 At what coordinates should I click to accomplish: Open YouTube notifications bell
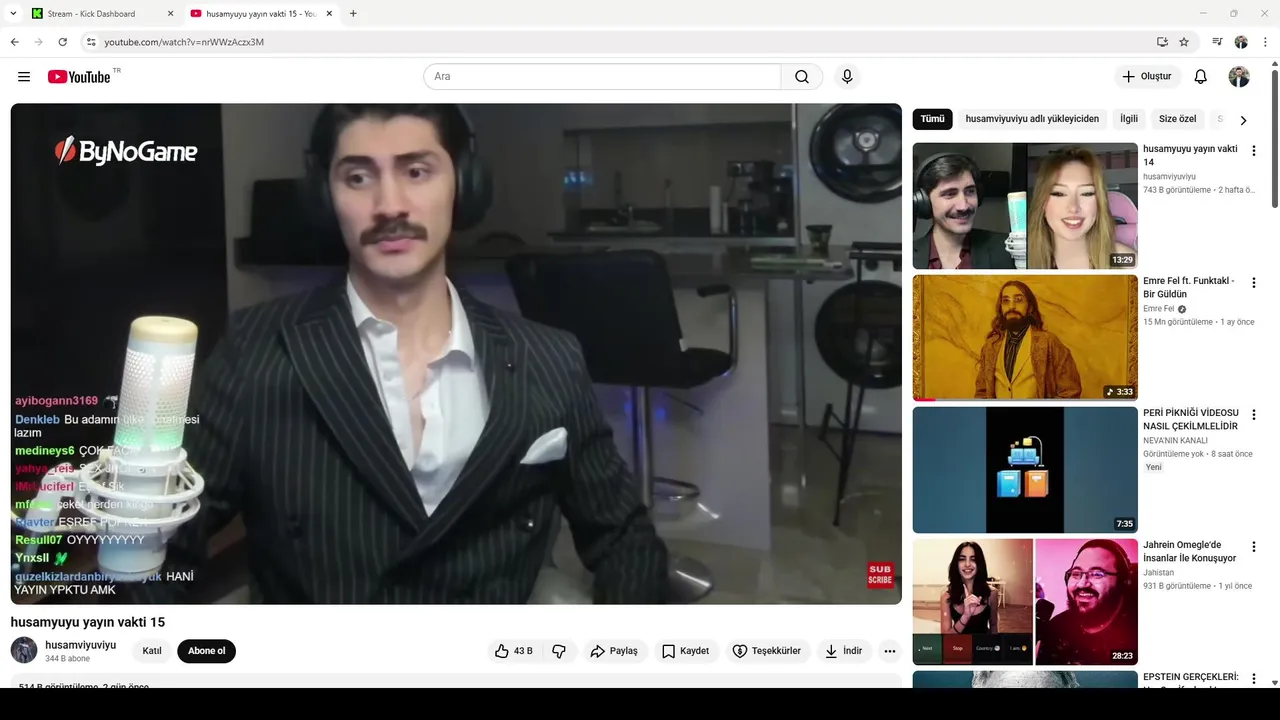(1201, 77)
